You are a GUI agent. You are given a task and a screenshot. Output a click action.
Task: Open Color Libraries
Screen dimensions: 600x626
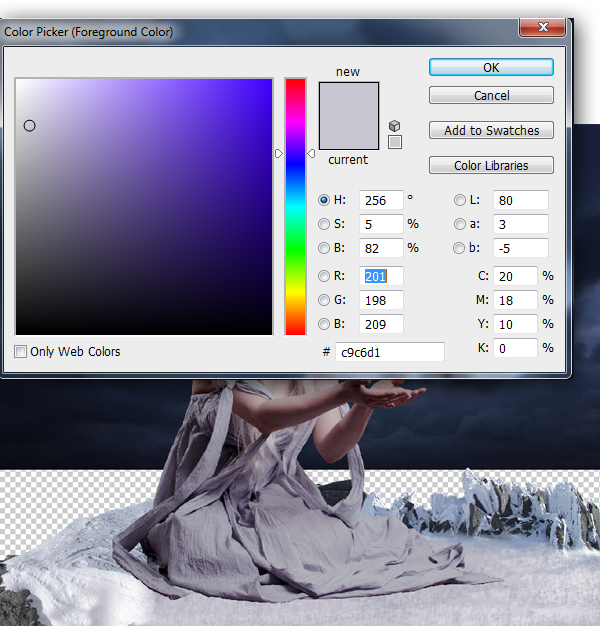point(491,166)
